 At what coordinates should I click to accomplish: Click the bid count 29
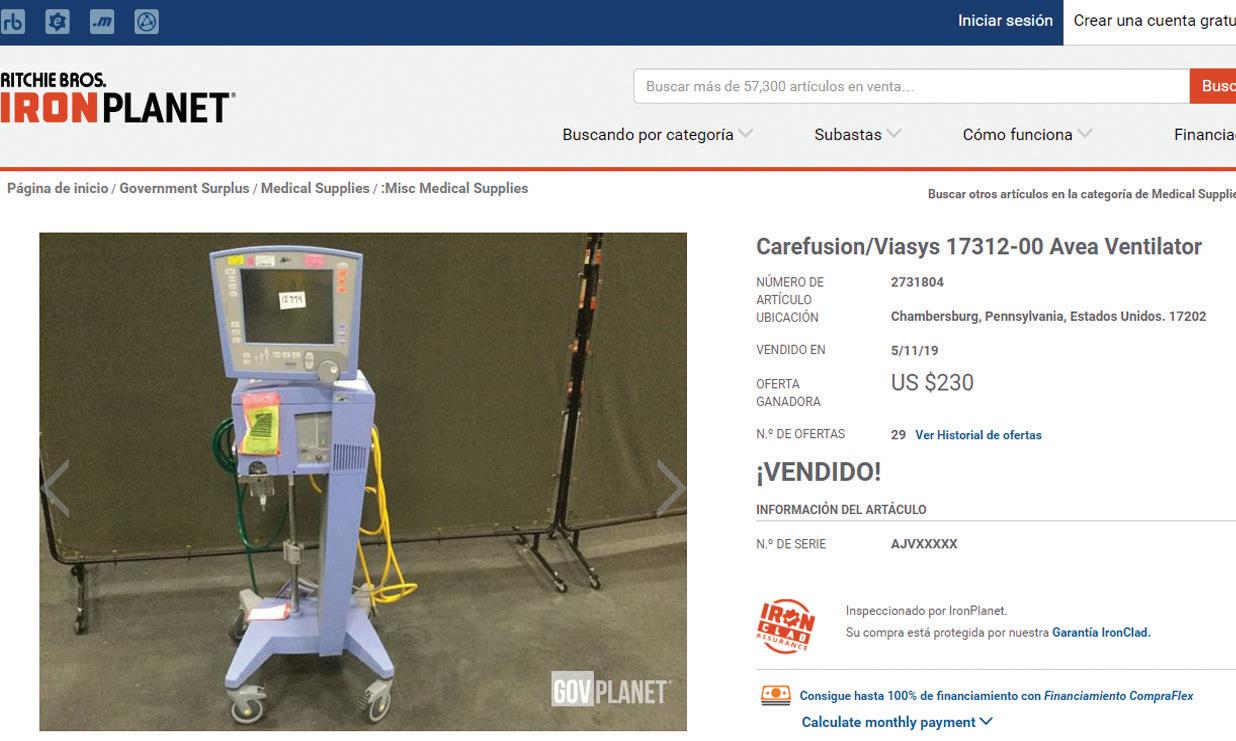[x=898, y=435]
